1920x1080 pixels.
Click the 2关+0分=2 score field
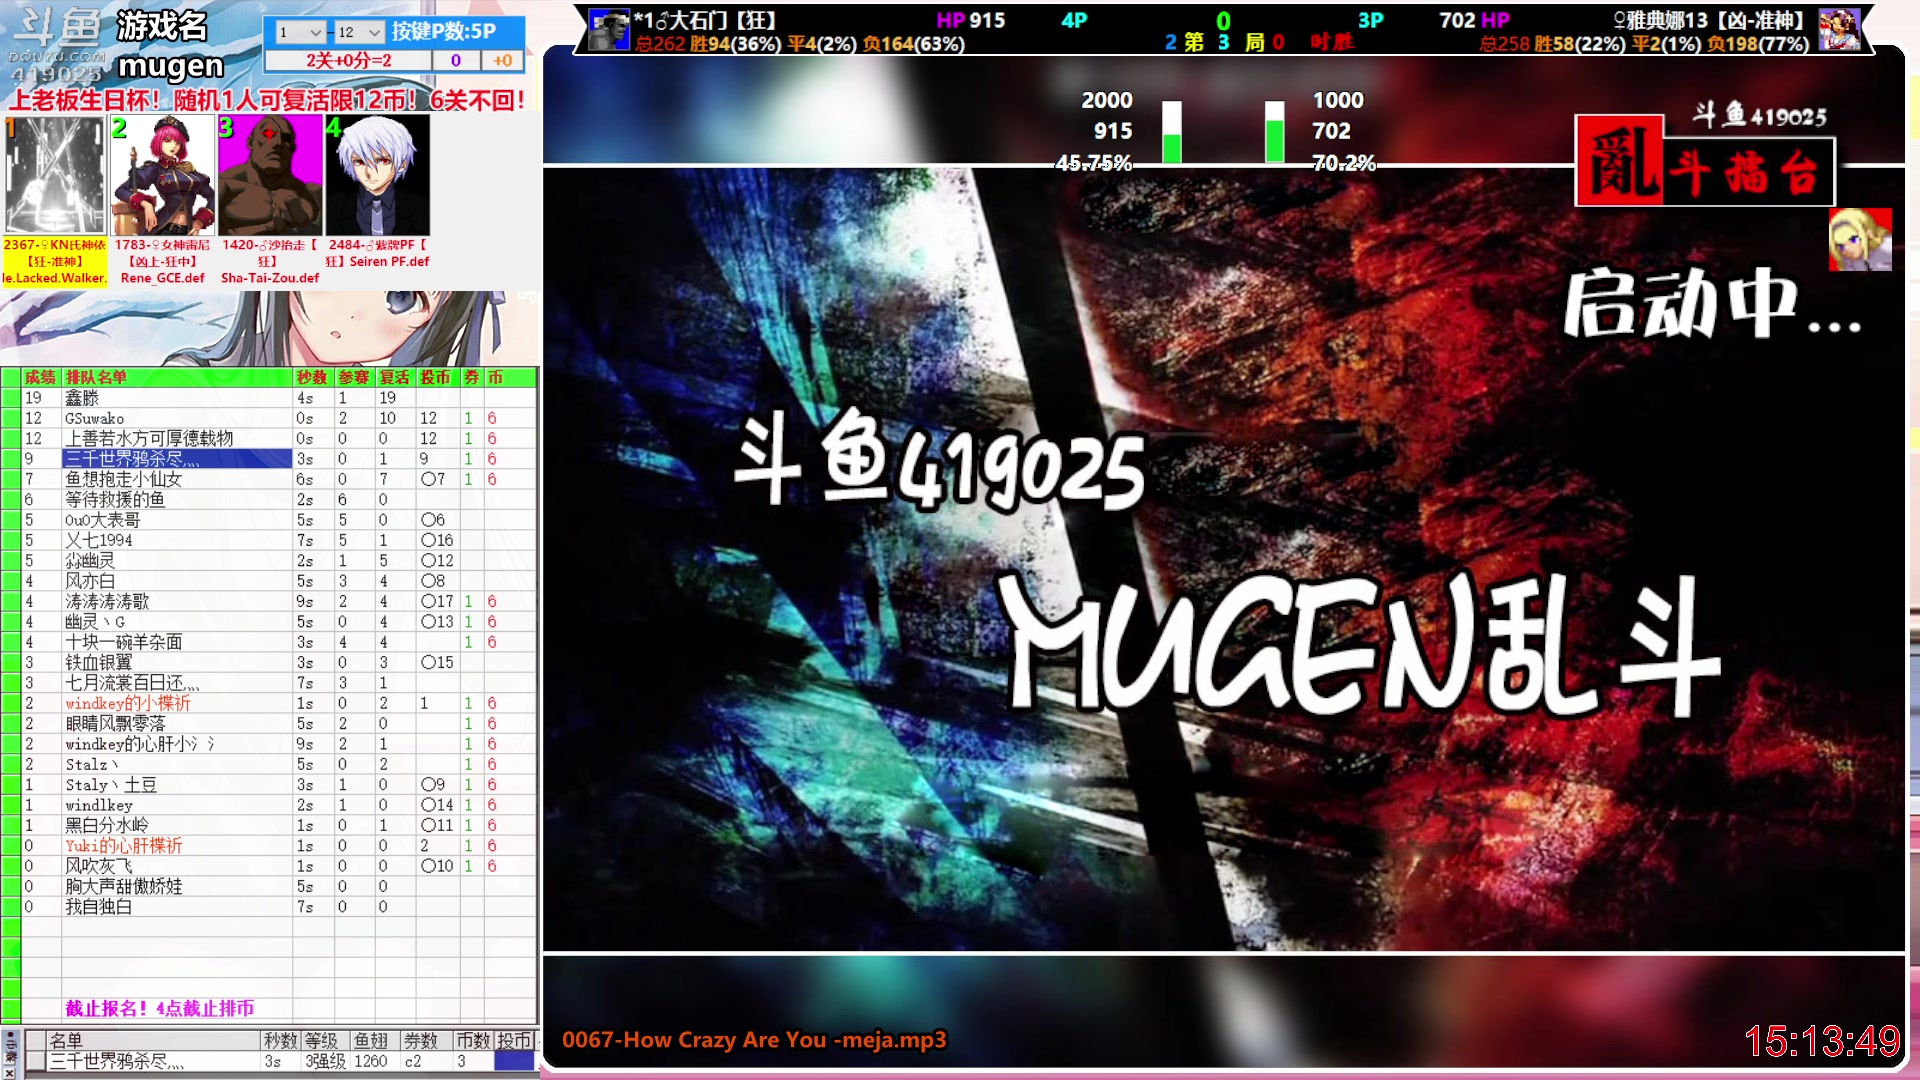(348, 60)
